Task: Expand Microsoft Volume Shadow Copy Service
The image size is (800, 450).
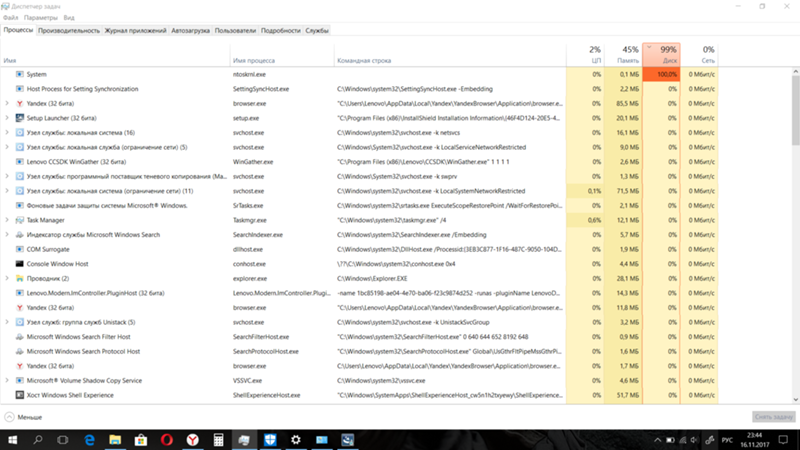Action: pos(7,381)
